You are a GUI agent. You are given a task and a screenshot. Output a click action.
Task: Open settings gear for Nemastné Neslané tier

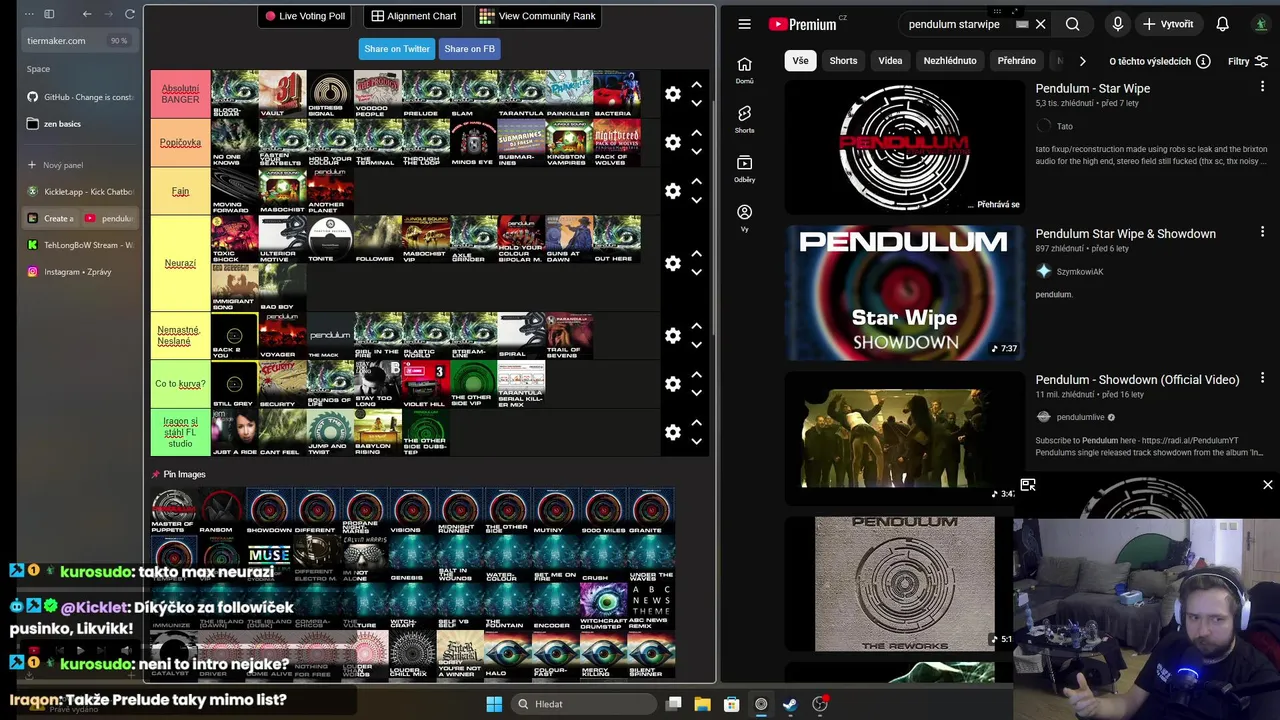(673, 335)
